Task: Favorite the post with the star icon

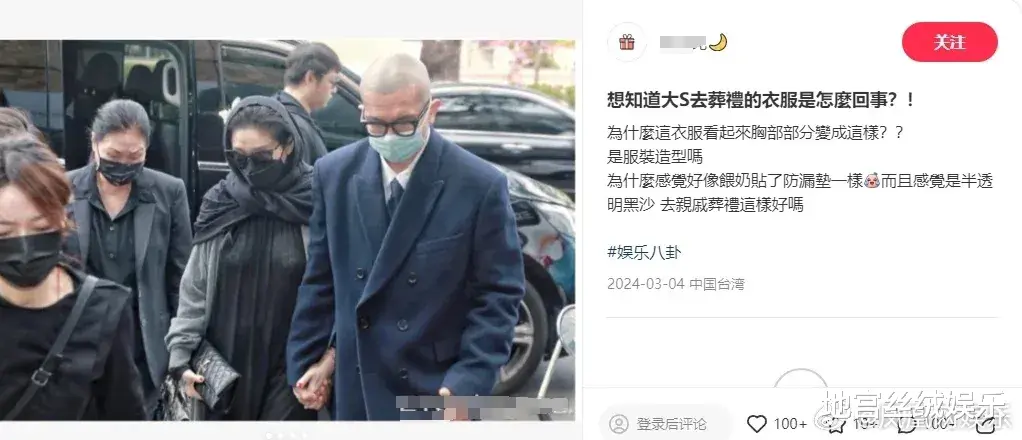Action: coord(837,424)
